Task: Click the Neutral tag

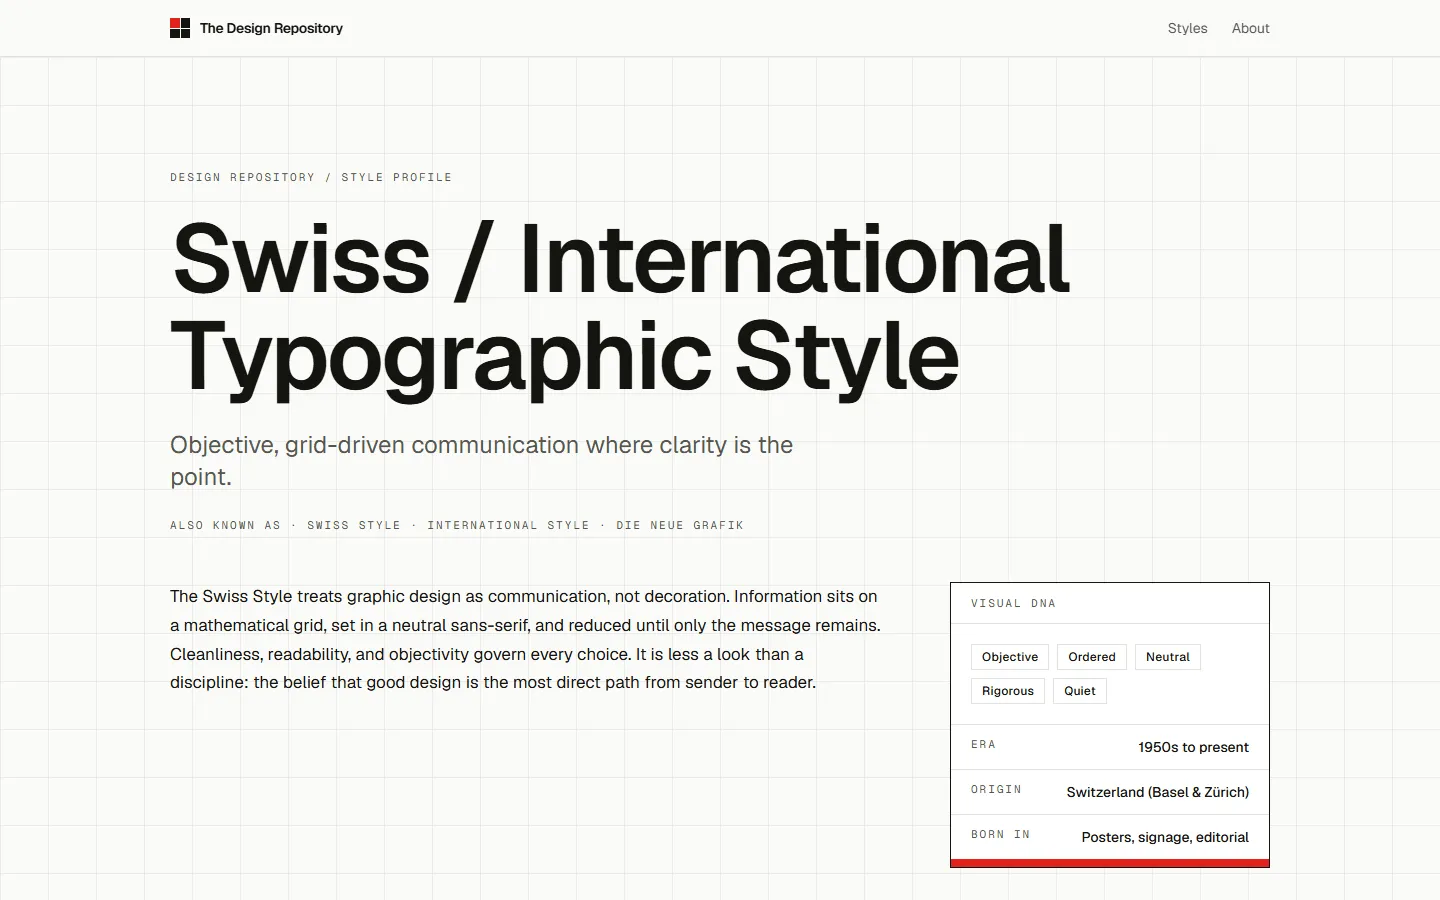Action: 1168,657
